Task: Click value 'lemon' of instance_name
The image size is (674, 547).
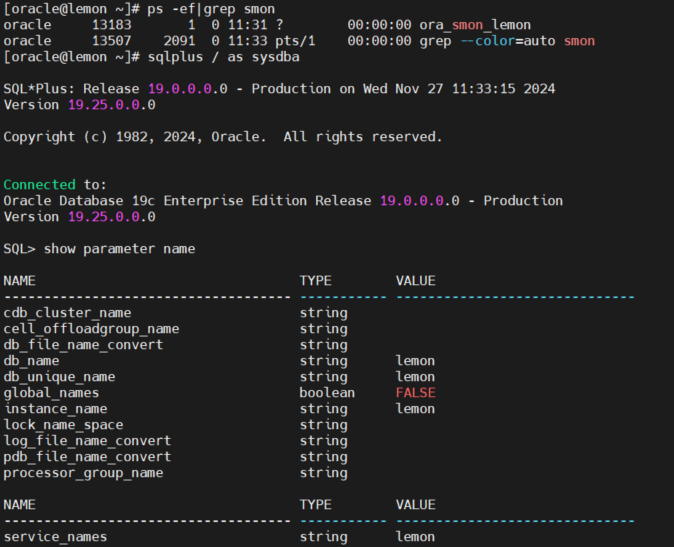Action: (x=415, y=409)
